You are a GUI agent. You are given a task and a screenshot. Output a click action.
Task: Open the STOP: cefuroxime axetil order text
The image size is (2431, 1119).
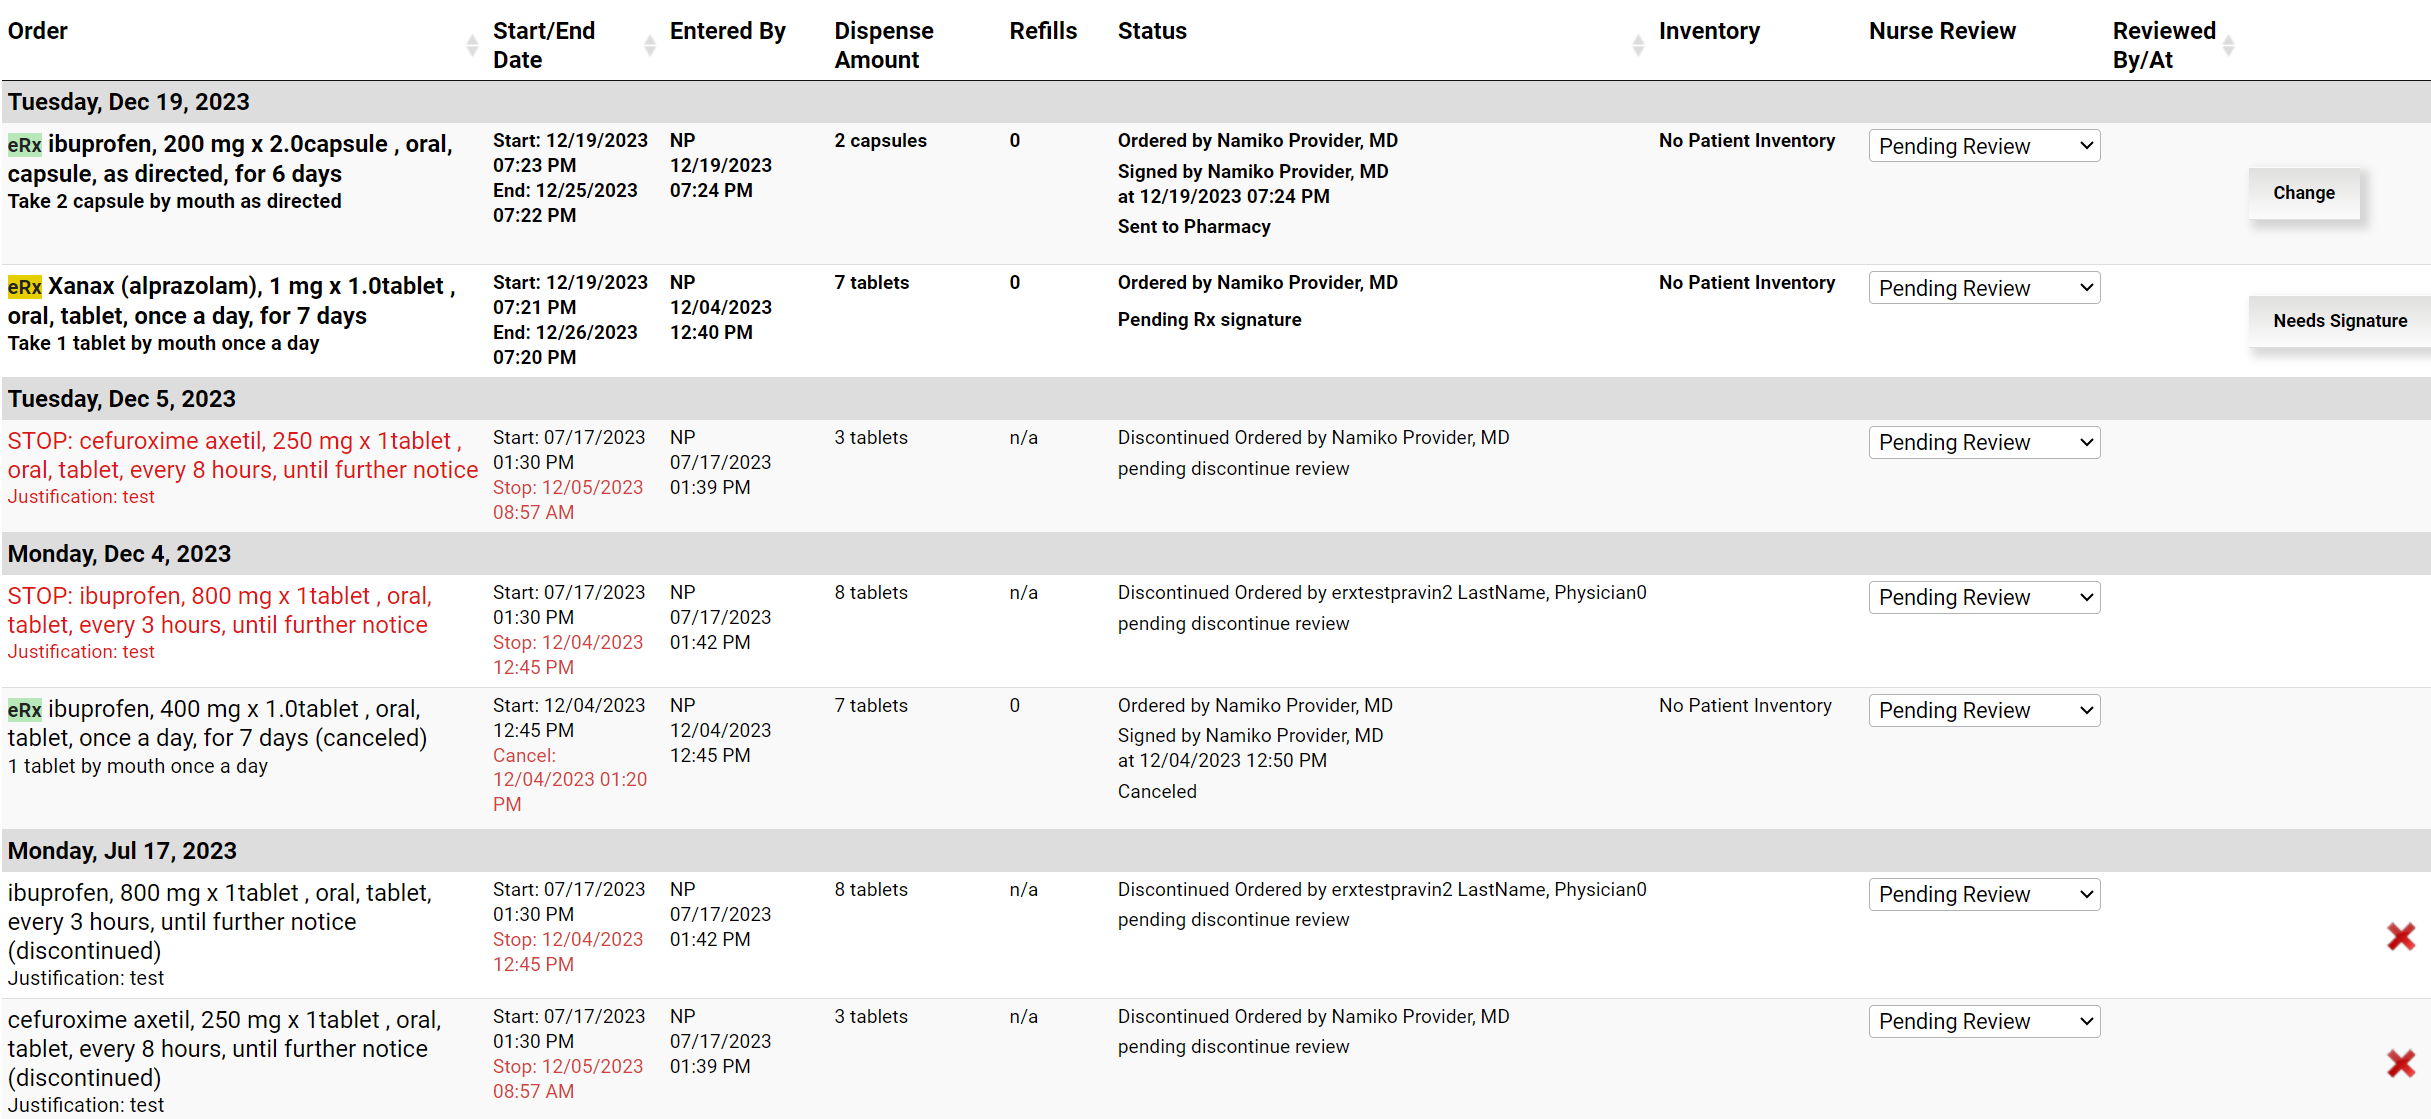(x=243, y=455)
